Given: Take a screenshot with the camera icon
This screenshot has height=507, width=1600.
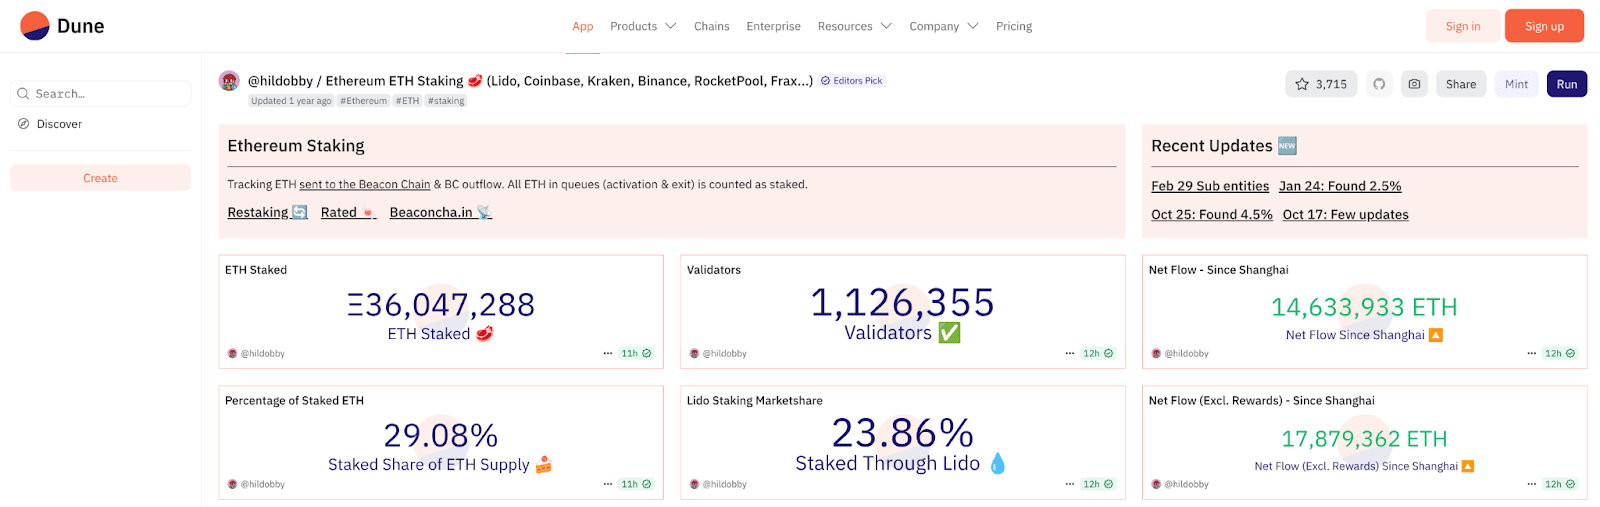Looking at the screenshot, I should point(1414,84).
